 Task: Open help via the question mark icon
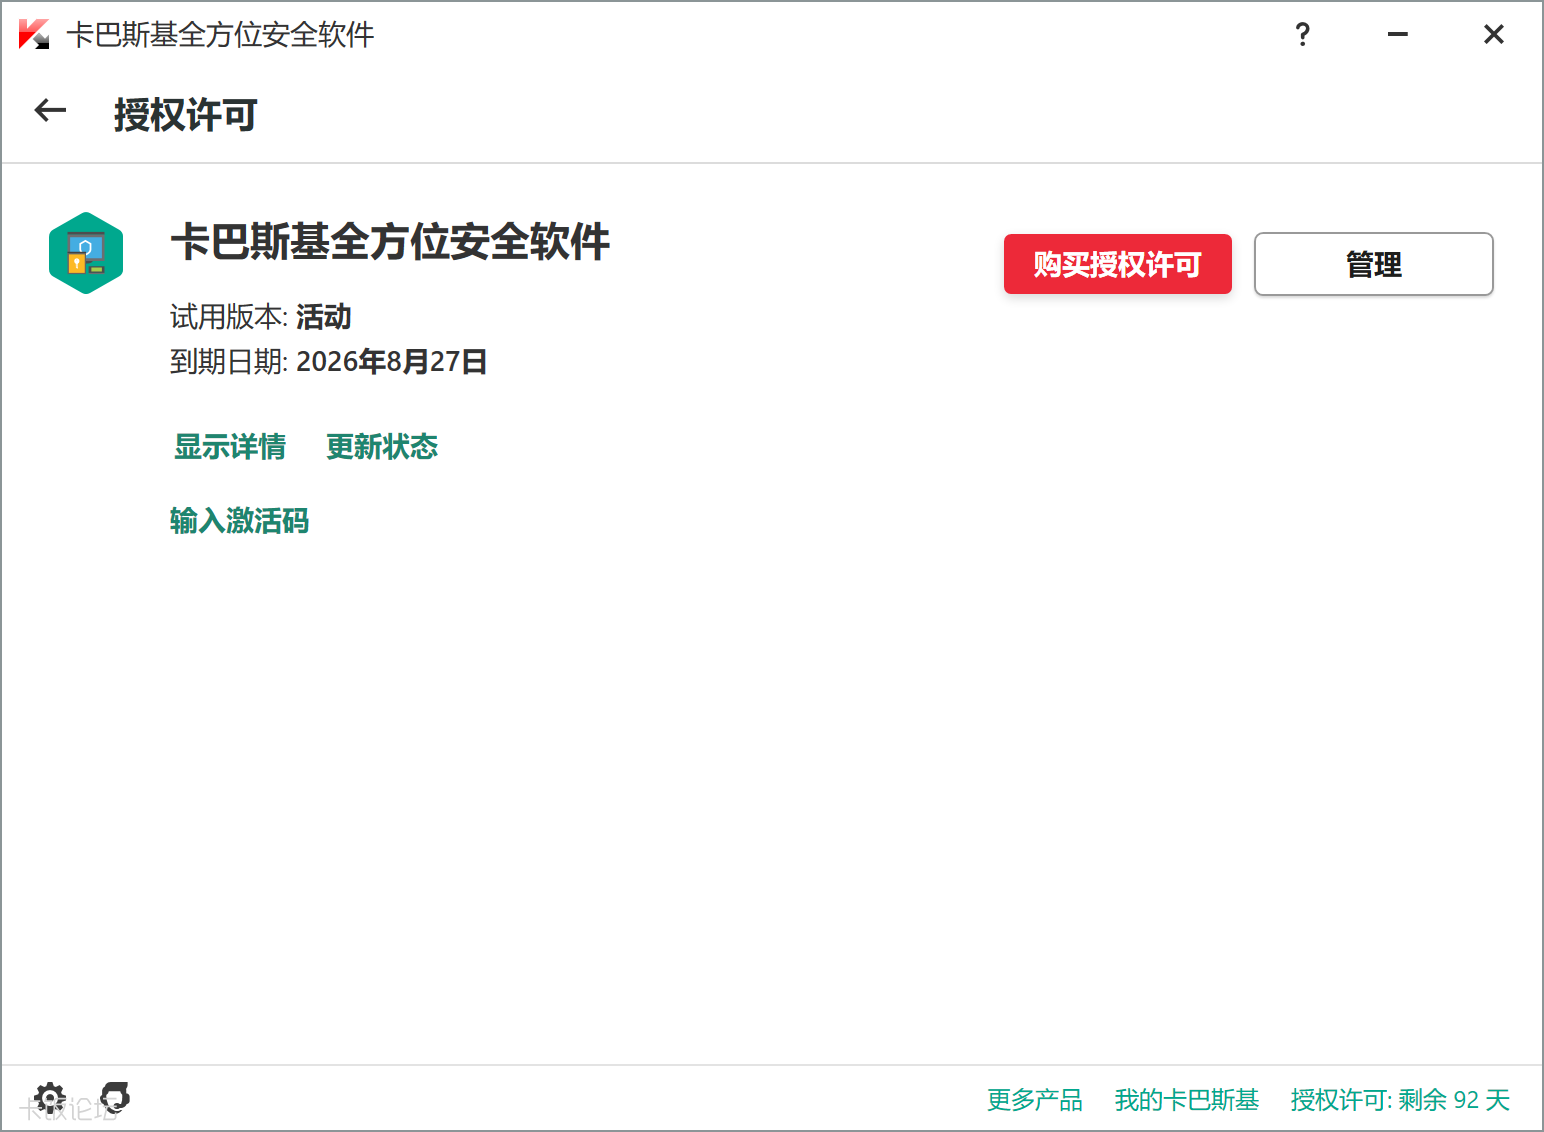pyautogui.click(x=1302, y=35)
